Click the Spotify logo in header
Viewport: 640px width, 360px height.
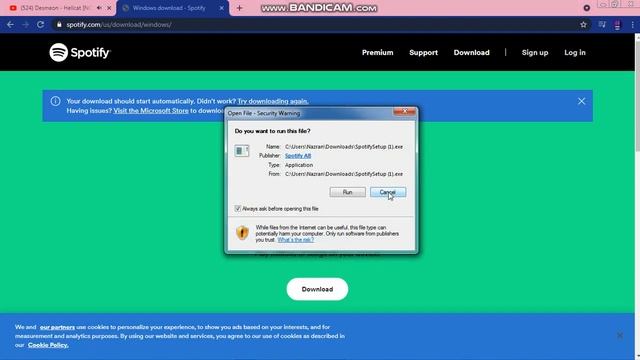point(80,52)
